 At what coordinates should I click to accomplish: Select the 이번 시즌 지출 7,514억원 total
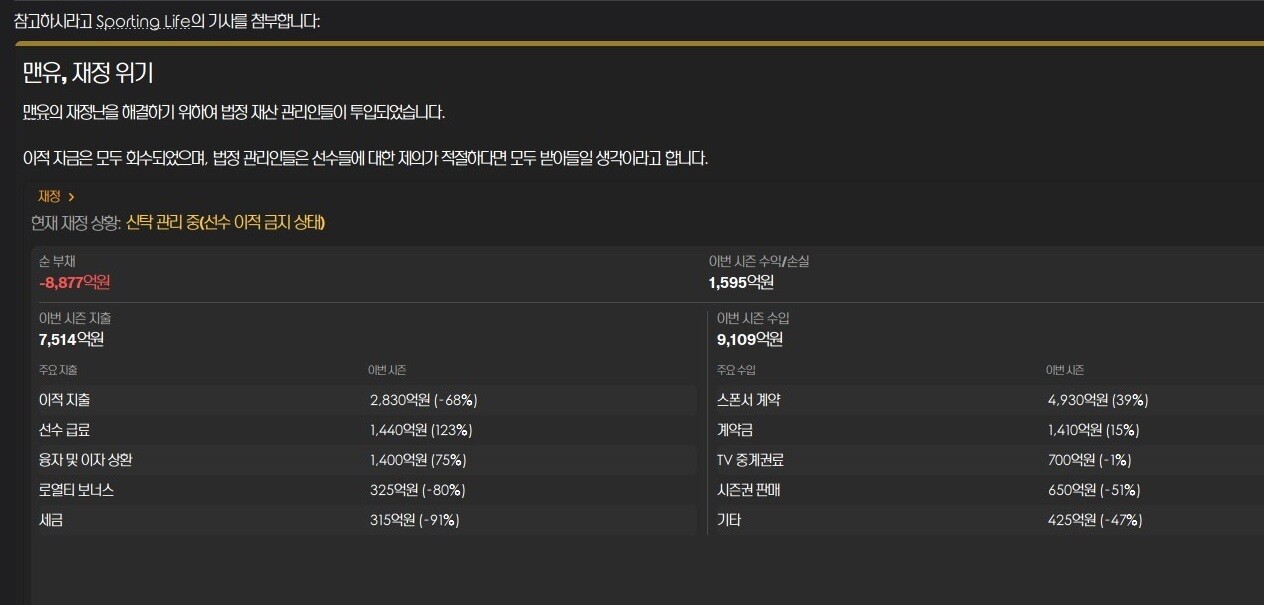tap(71, 339)
